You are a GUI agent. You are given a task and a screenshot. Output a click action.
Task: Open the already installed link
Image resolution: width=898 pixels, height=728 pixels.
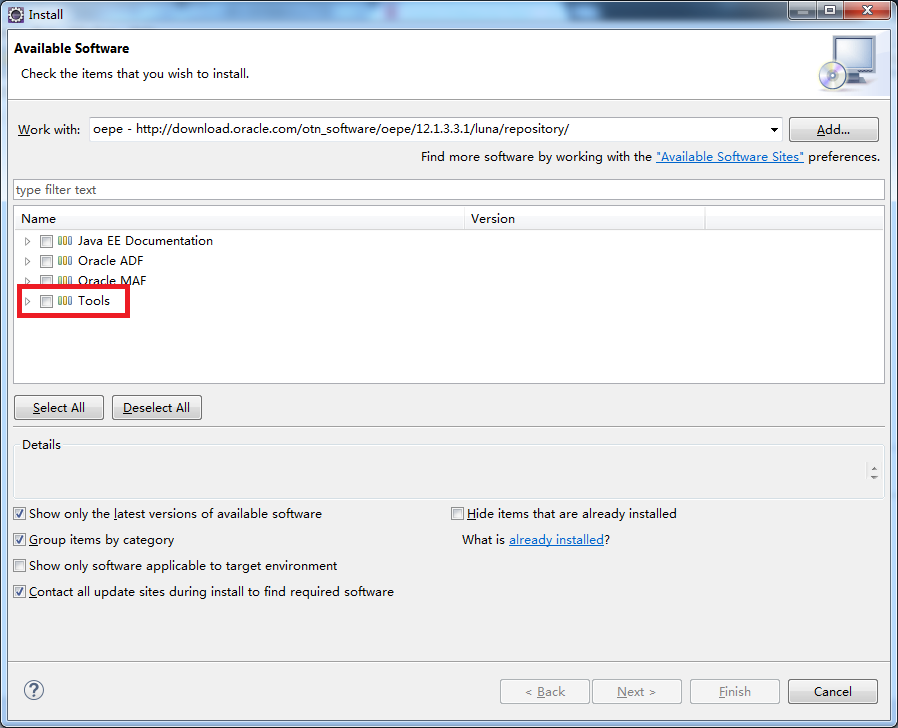[556, 540]
